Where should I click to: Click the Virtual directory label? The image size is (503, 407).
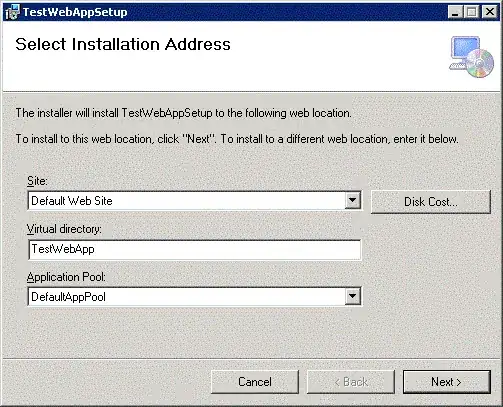64,229
